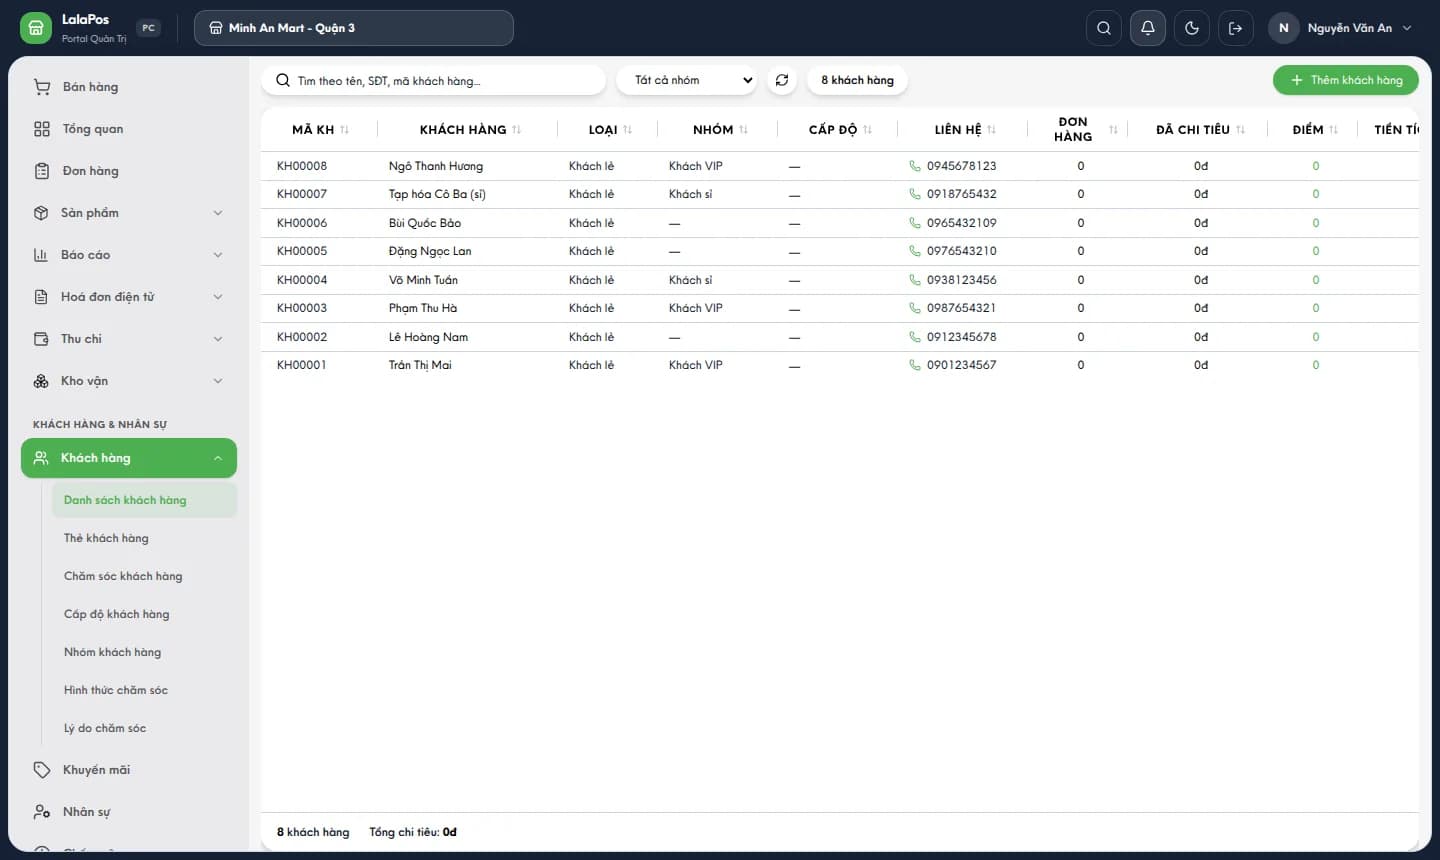Open Thẻ khách hàng submenu

click(144, 538)
